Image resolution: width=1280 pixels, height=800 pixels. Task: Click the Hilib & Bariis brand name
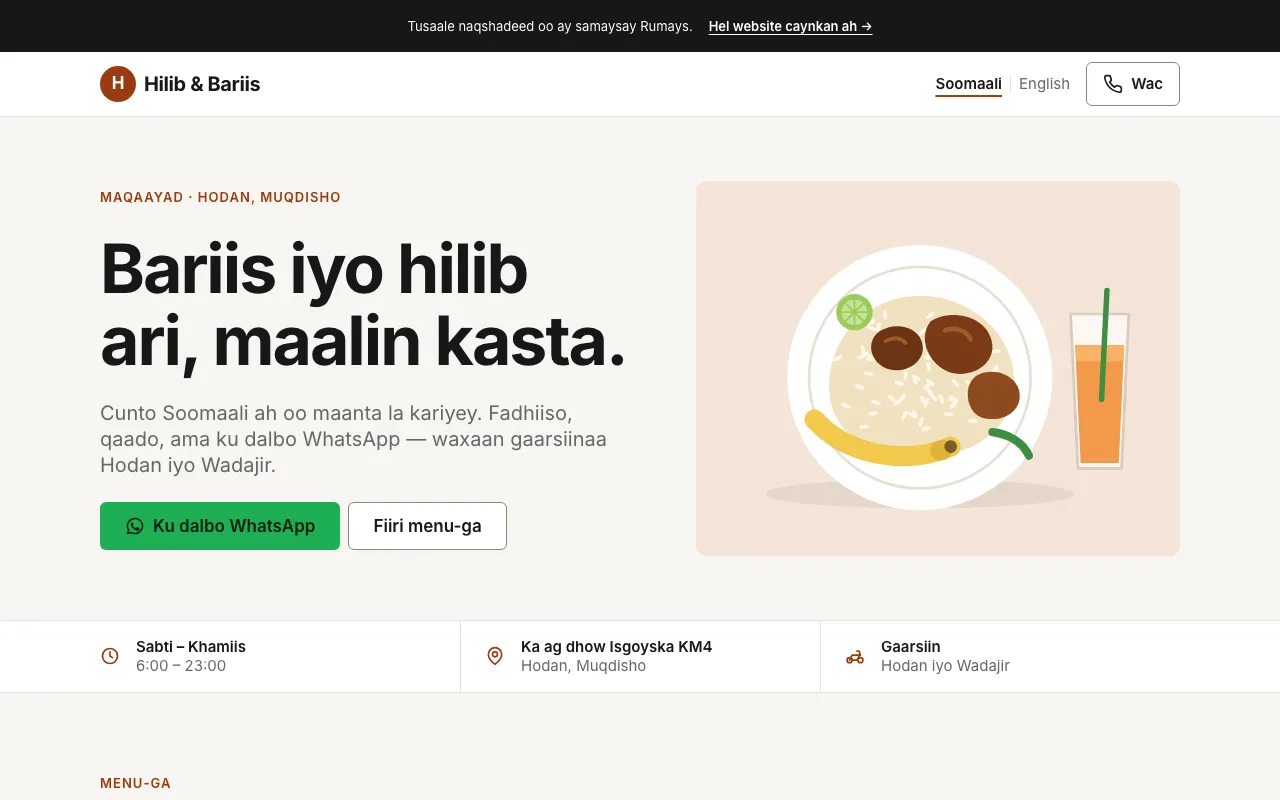coord(202,84)
